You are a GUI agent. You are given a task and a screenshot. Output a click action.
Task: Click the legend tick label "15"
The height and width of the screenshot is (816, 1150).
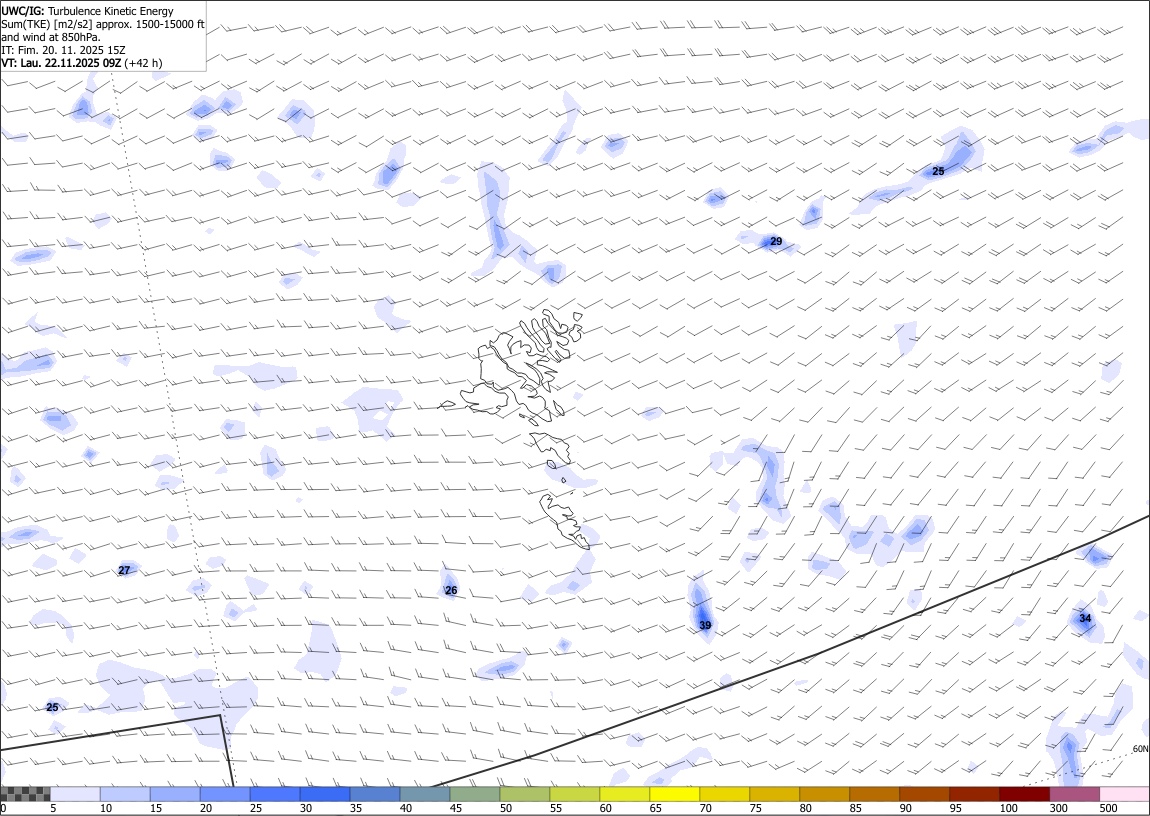(x=155, y=808)
